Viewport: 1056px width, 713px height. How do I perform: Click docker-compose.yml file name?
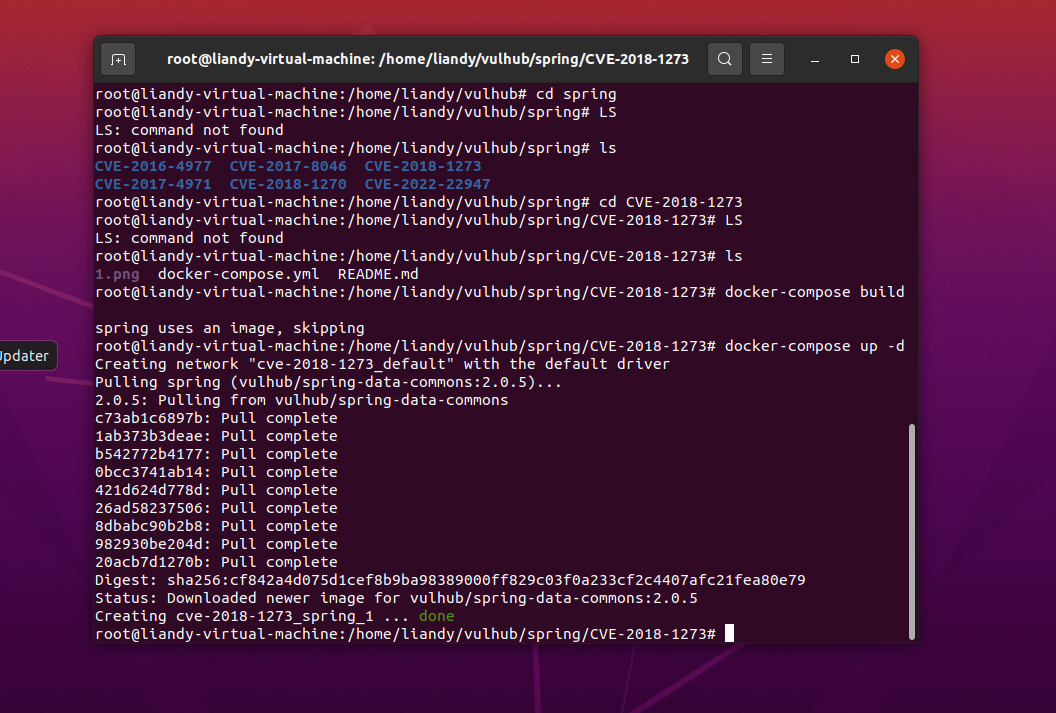coord(238,274)
